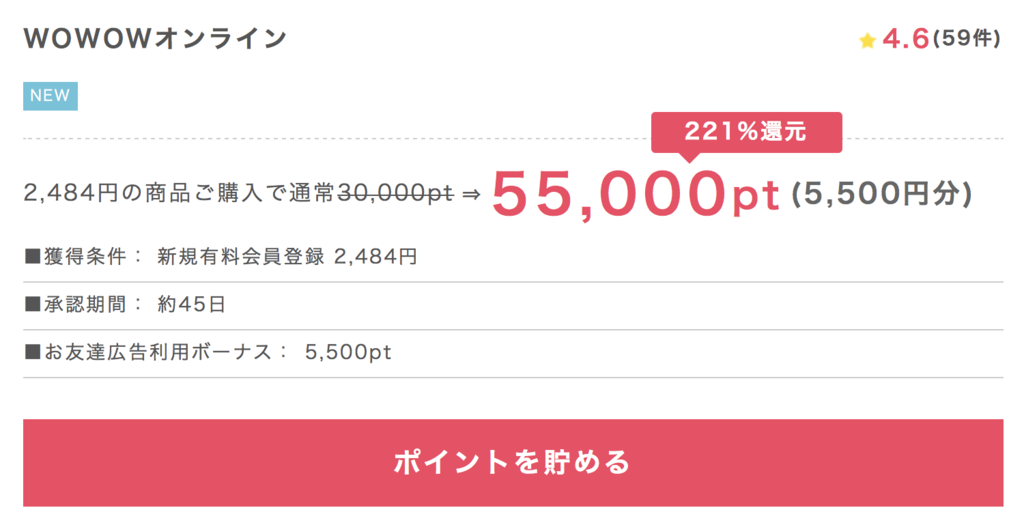Click the 221%還元 badge
The image size is (1024, 523).
pyautogui.click(x=746, y=132)
